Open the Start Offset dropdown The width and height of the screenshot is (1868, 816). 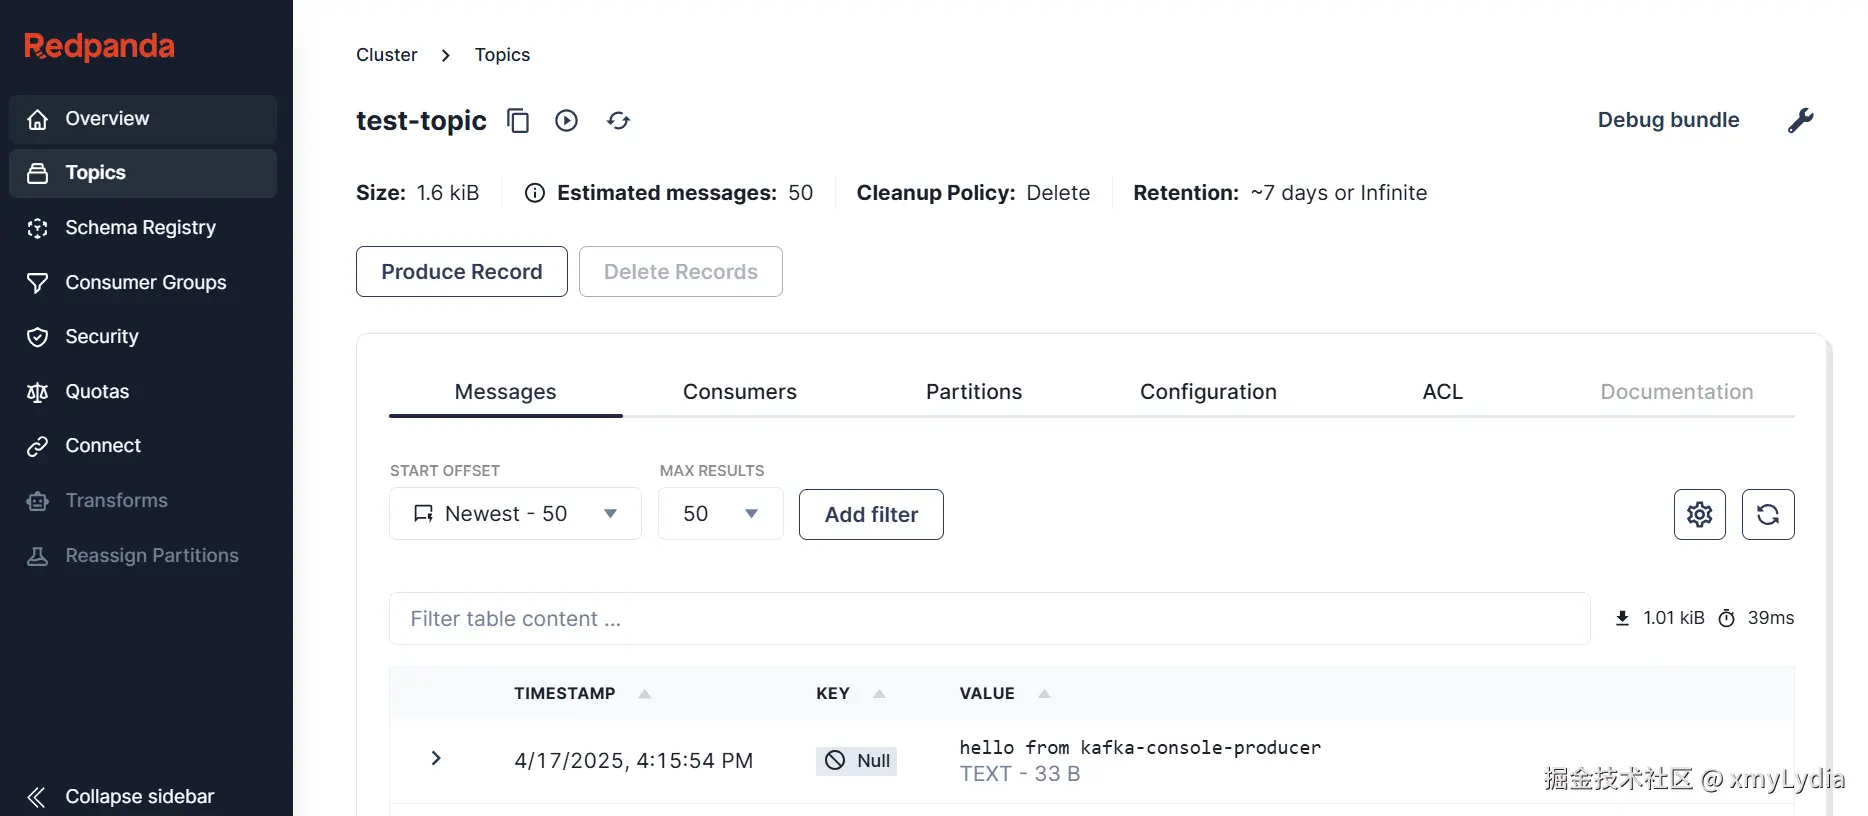point(515,514)
